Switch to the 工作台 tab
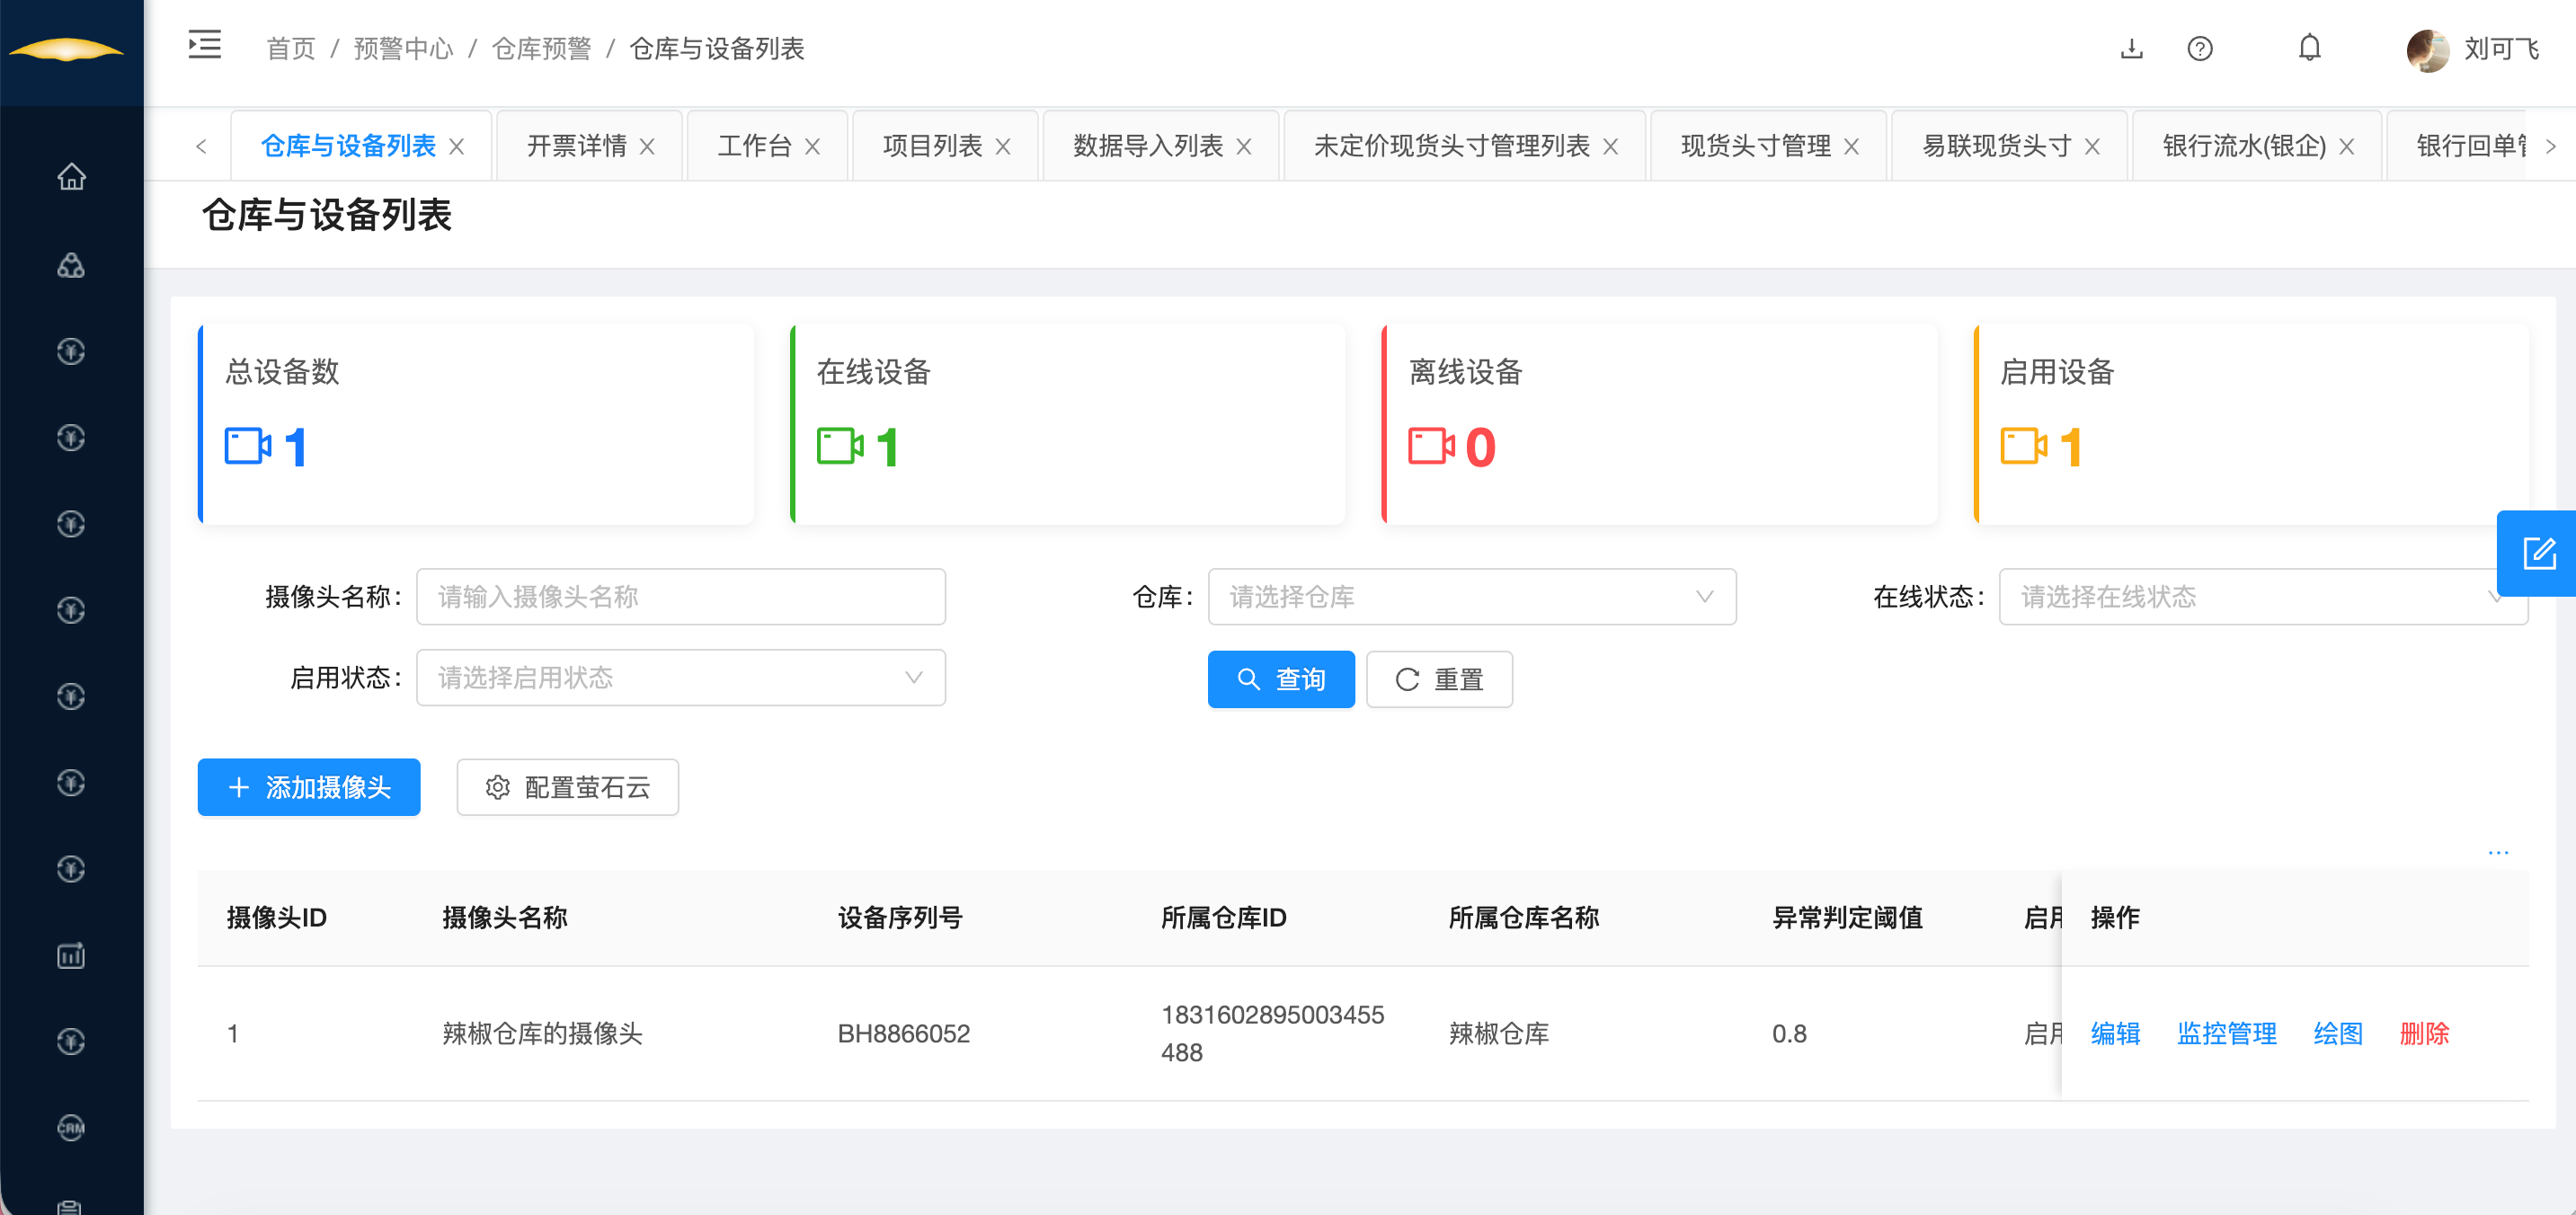The width and height of the screenshot is (2576, 1215). (755, 146)
